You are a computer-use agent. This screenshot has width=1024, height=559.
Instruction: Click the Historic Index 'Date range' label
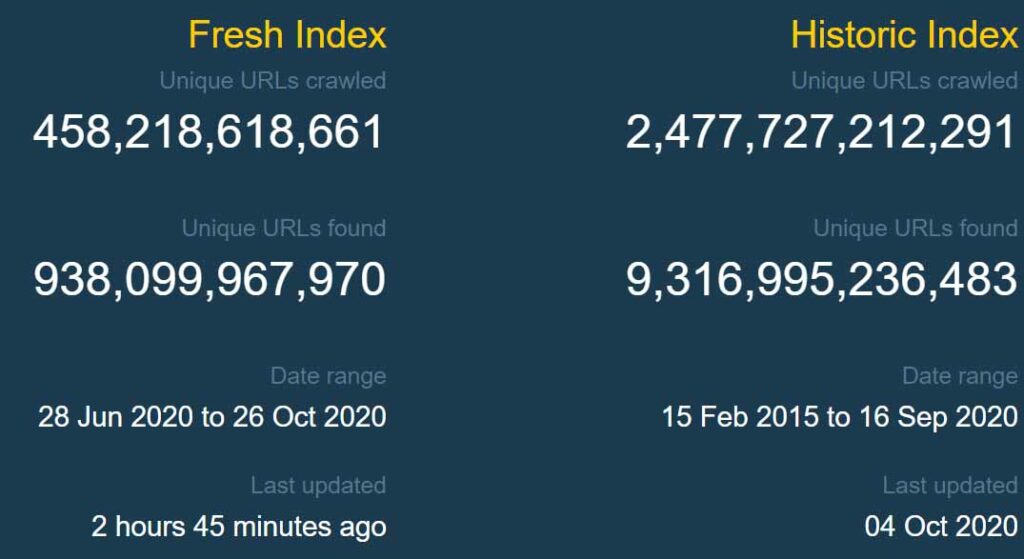[959, 377]
